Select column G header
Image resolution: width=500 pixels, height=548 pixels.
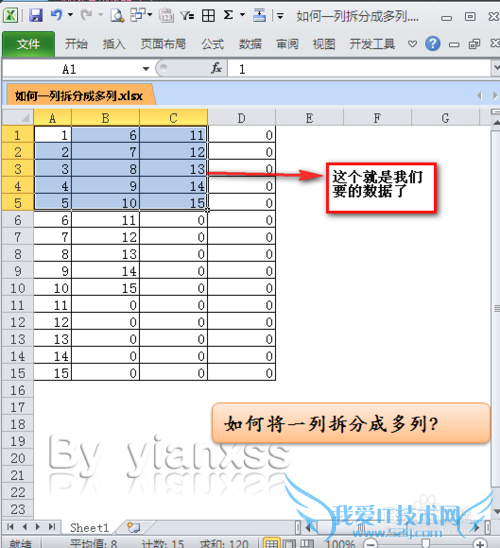pos(445,118)
